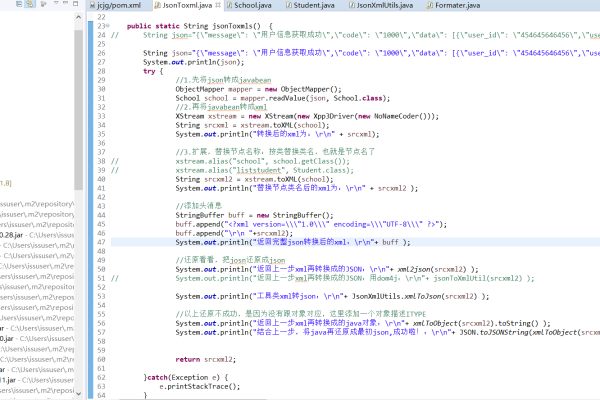Close the JsonToxml.java tab
The height and width of the screenshot is (400, 600).
pyautogui.click(x=218, y=5)
